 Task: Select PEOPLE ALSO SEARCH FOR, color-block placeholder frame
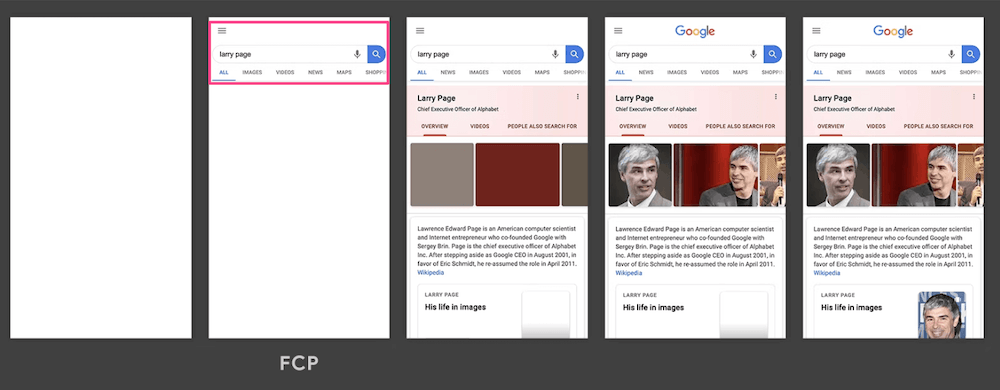(x=543, y=126)
